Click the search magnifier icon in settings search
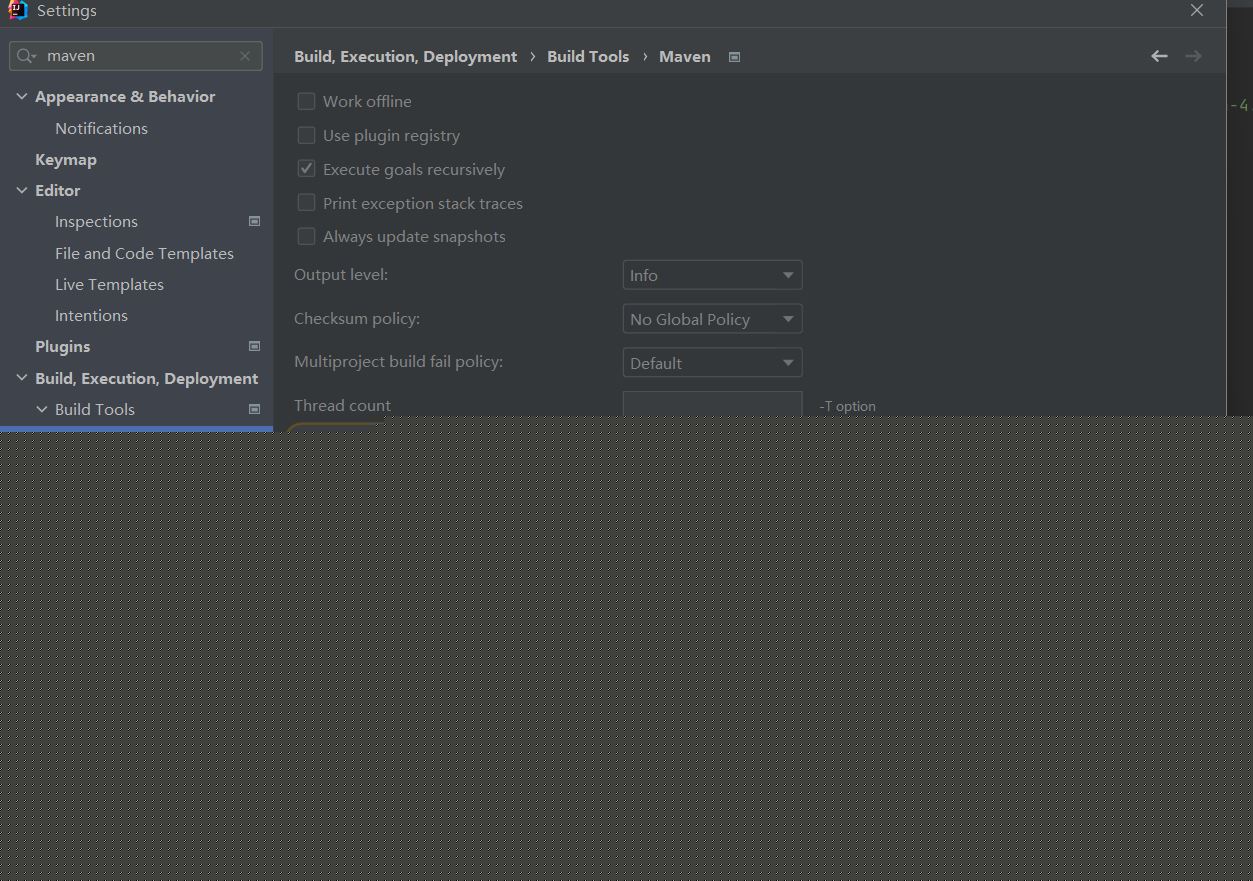The width and height of the screenshot is (1253, 881). click(26, 56)
